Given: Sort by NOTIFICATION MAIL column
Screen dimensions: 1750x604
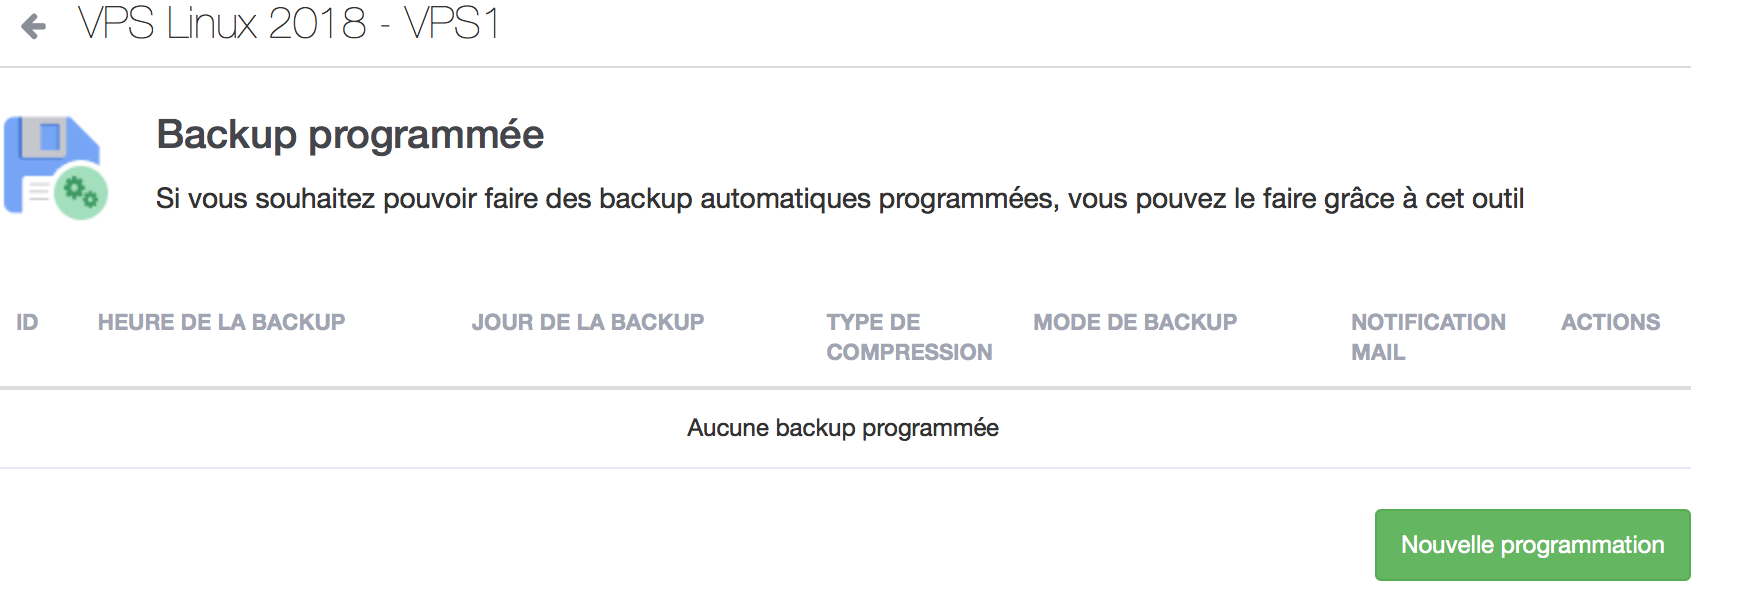Looking at the screenshot, I should click(x=1428, y=337).
